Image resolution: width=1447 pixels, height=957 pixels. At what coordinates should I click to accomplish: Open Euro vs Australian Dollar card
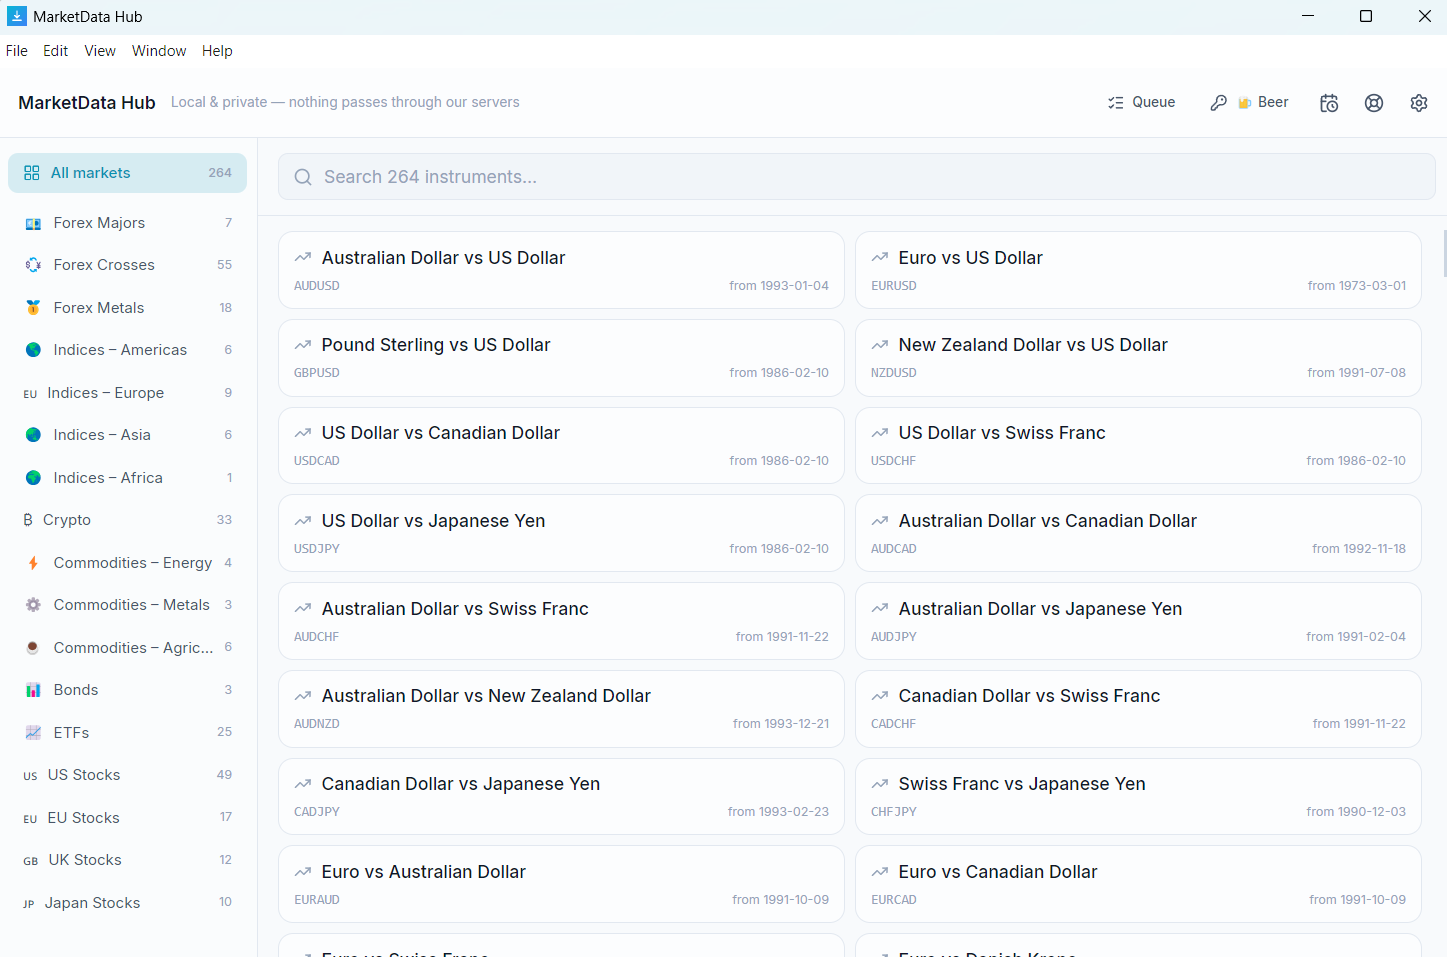(561, 884)
